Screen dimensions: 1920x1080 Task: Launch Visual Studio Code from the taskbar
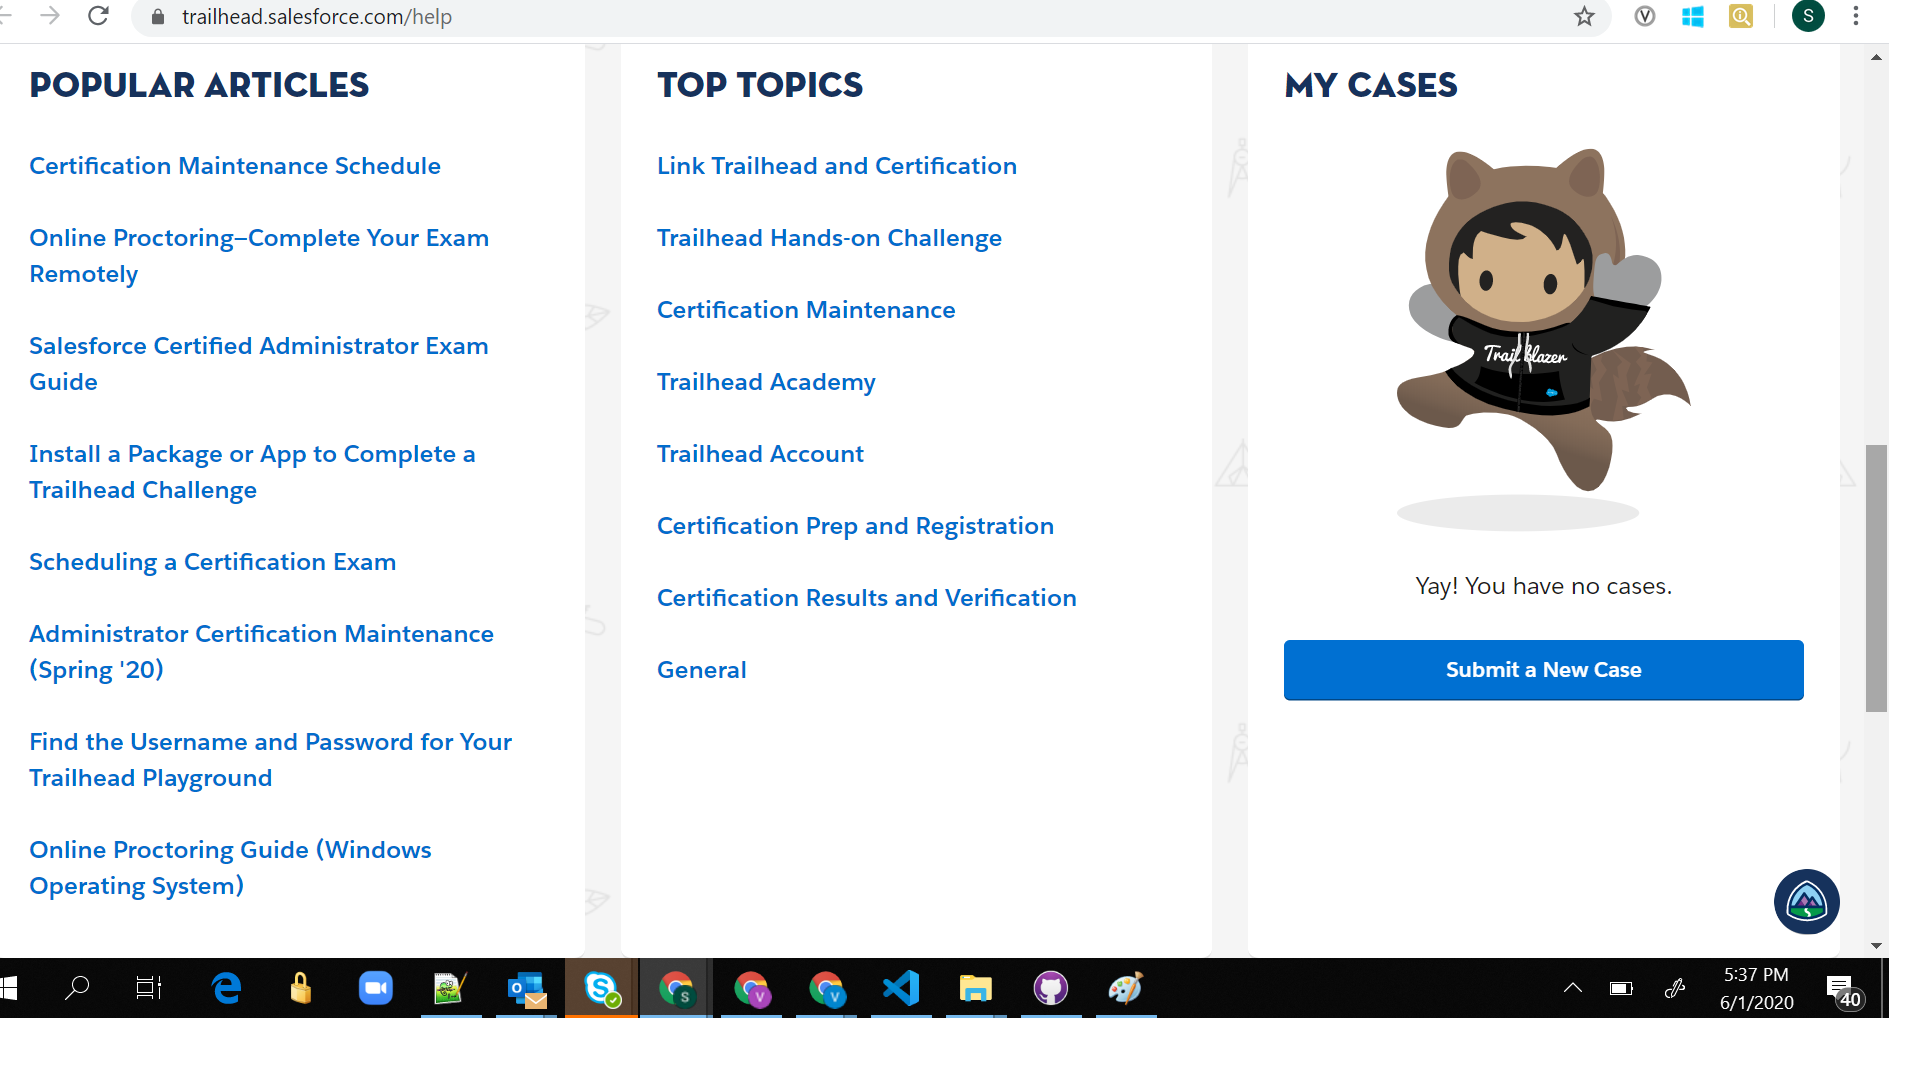click(x=901, y=989)
